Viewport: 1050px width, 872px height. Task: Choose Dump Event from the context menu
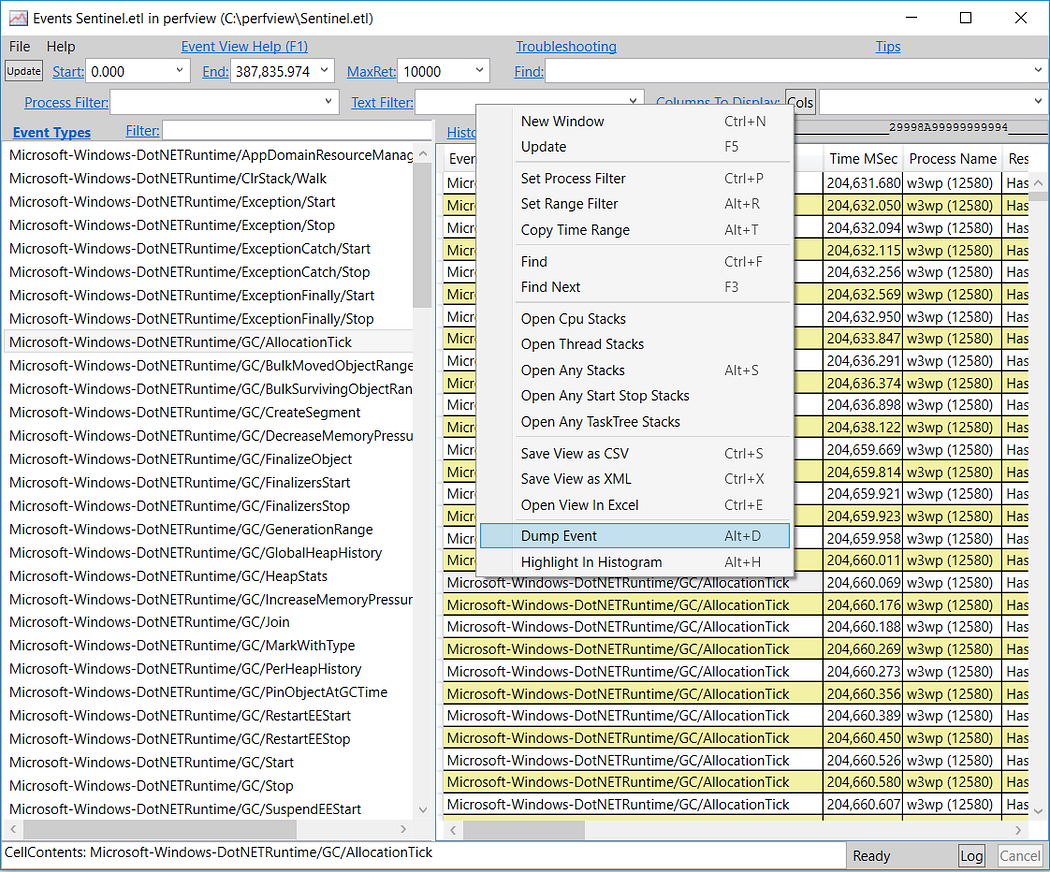(634, 536)
